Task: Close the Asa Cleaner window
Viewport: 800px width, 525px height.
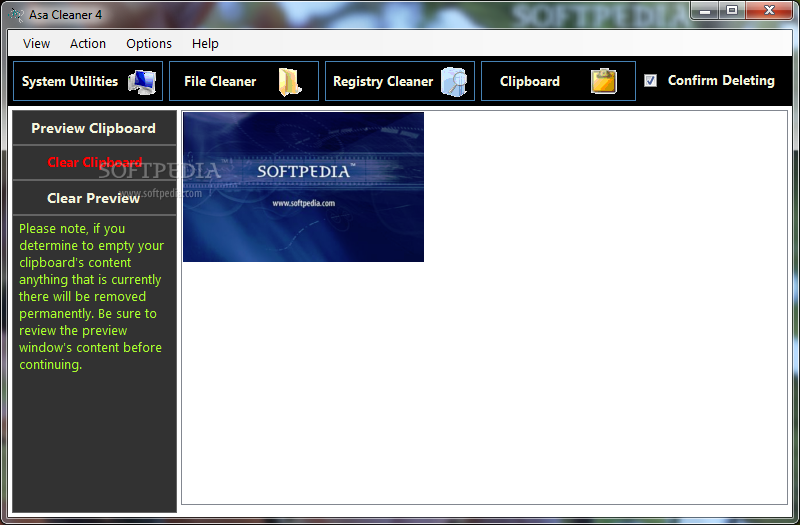Action: (x=769, y=11)
